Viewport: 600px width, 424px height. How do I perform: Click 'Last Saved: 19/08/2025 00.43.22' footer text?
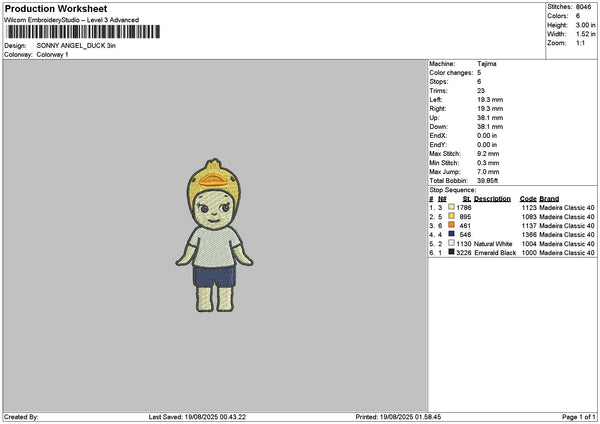pos(197,417)
